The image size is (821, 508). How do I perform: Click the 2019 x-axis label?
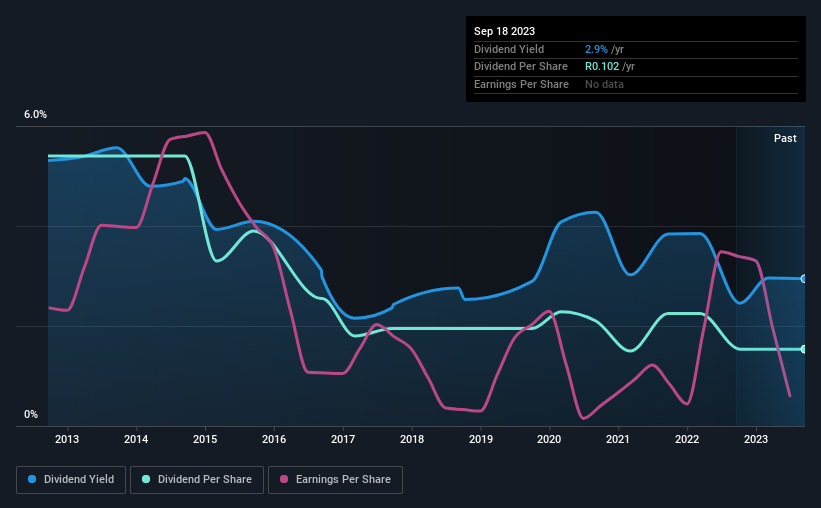(481, 439)
